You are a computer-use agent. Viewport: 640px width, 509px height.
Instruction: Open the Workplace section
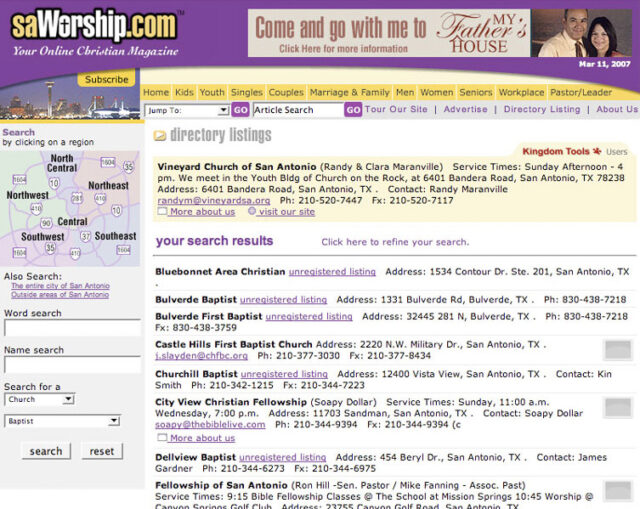click(521, 93)
